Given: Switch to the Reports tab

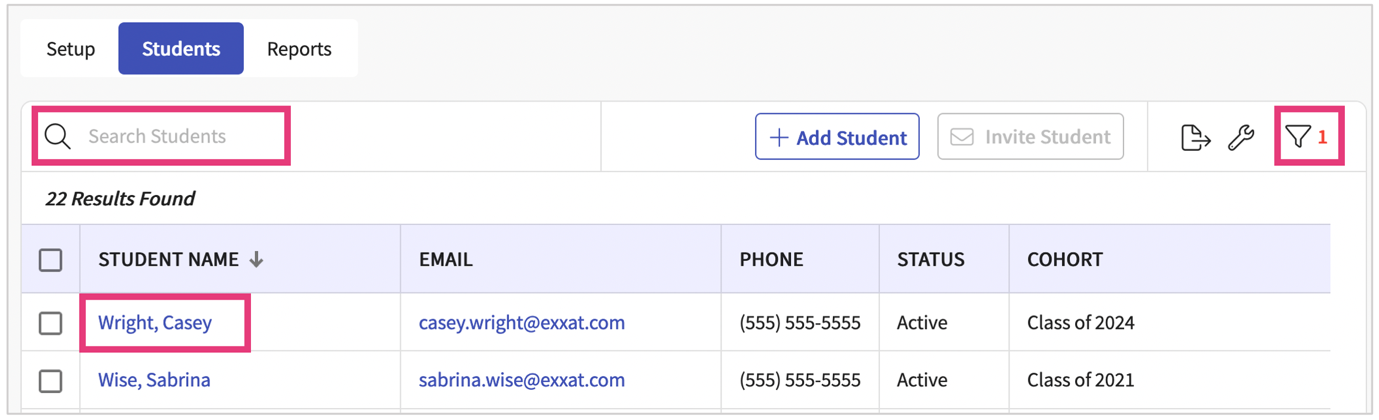Looking at the screenshot, I should tap(299, 49).
